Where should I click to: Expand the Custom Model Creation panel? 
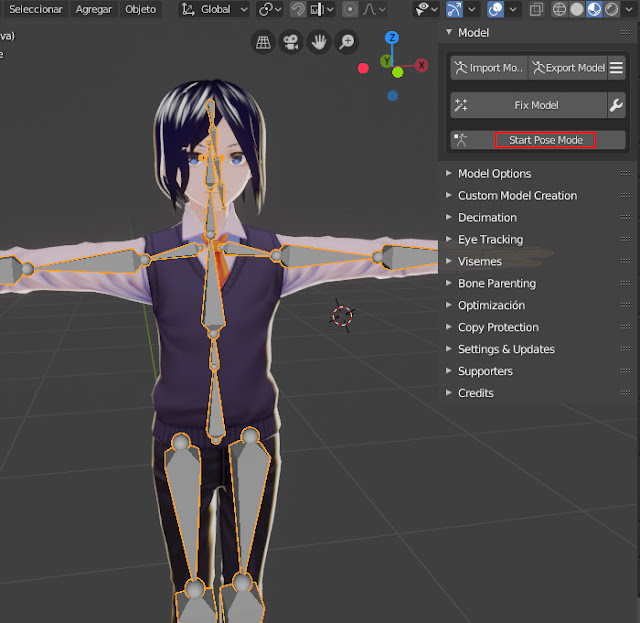(449, 195)
